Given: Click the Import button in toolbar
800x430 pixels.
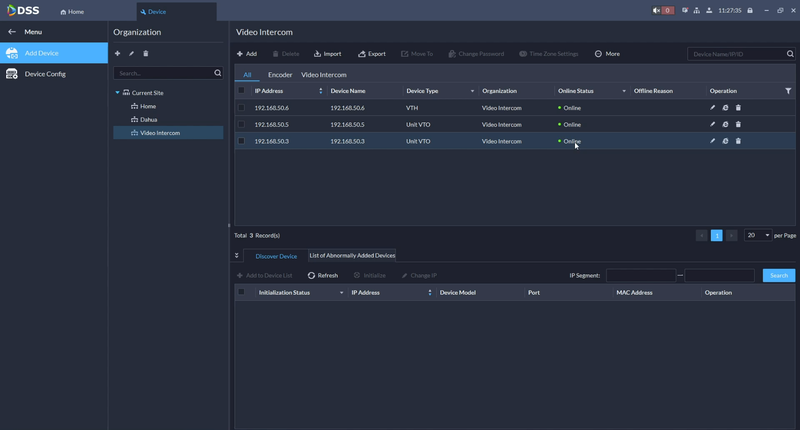Looking at the screenshot, I should coord(327,54).
